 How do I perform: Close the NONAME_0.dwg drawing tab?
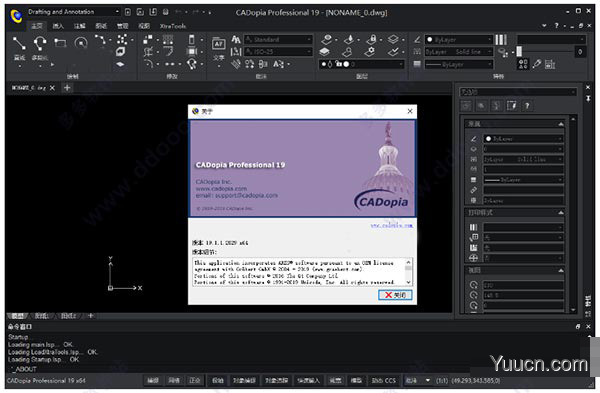[52, 88]
